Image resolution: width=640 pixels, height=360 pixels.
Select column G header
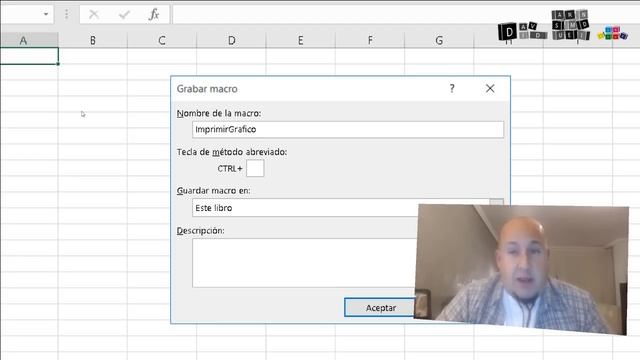pyautogui.click(x=439, y=40)
